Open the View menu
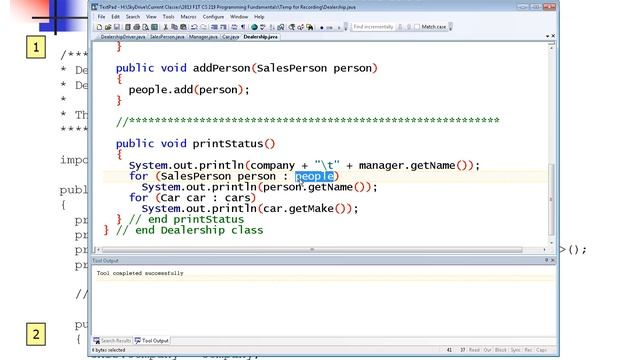The height and width of the screenshot is (360, 640). click(151, 17)
